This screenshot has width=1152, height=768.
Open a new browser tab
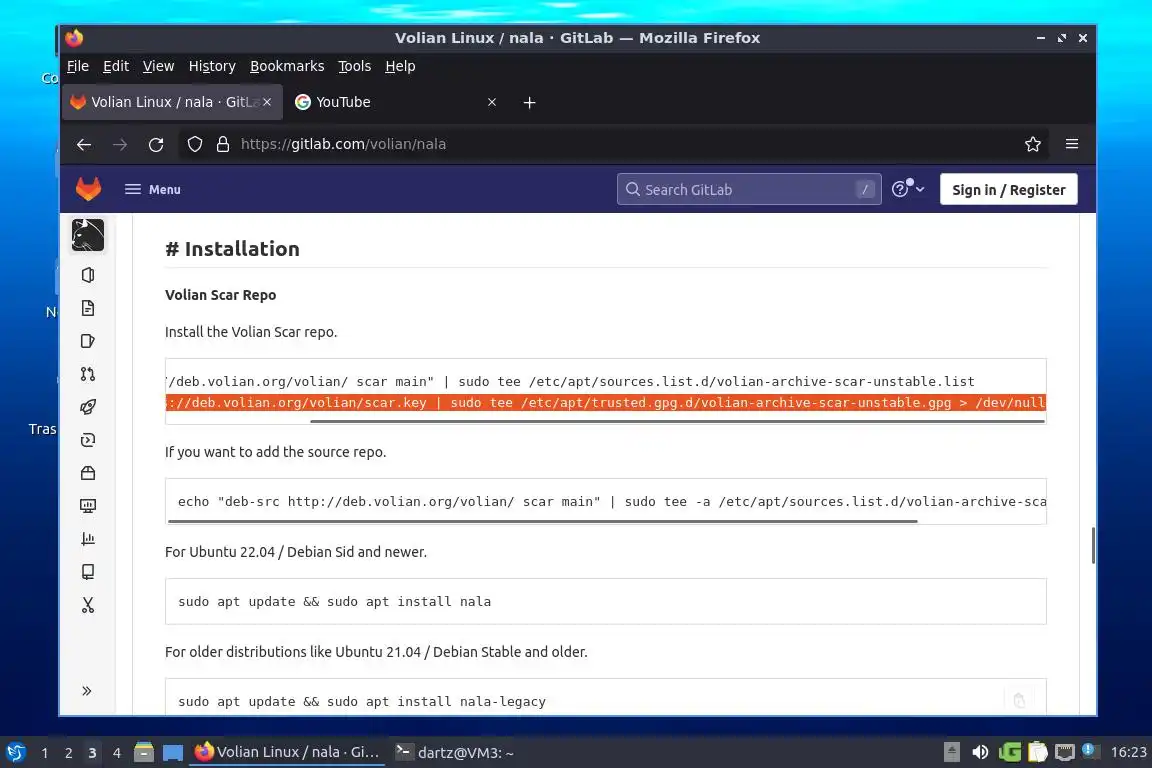click(529, 103)
